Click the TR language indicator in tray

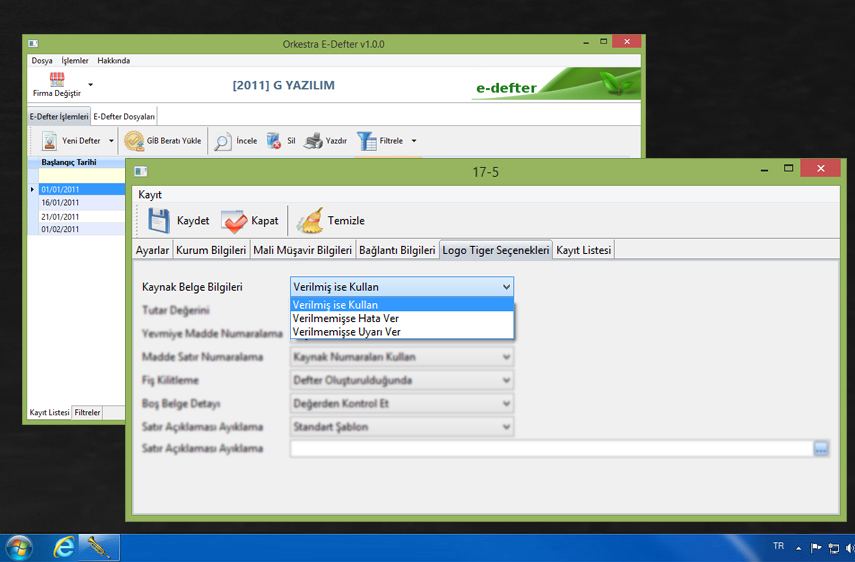(778, 546)
